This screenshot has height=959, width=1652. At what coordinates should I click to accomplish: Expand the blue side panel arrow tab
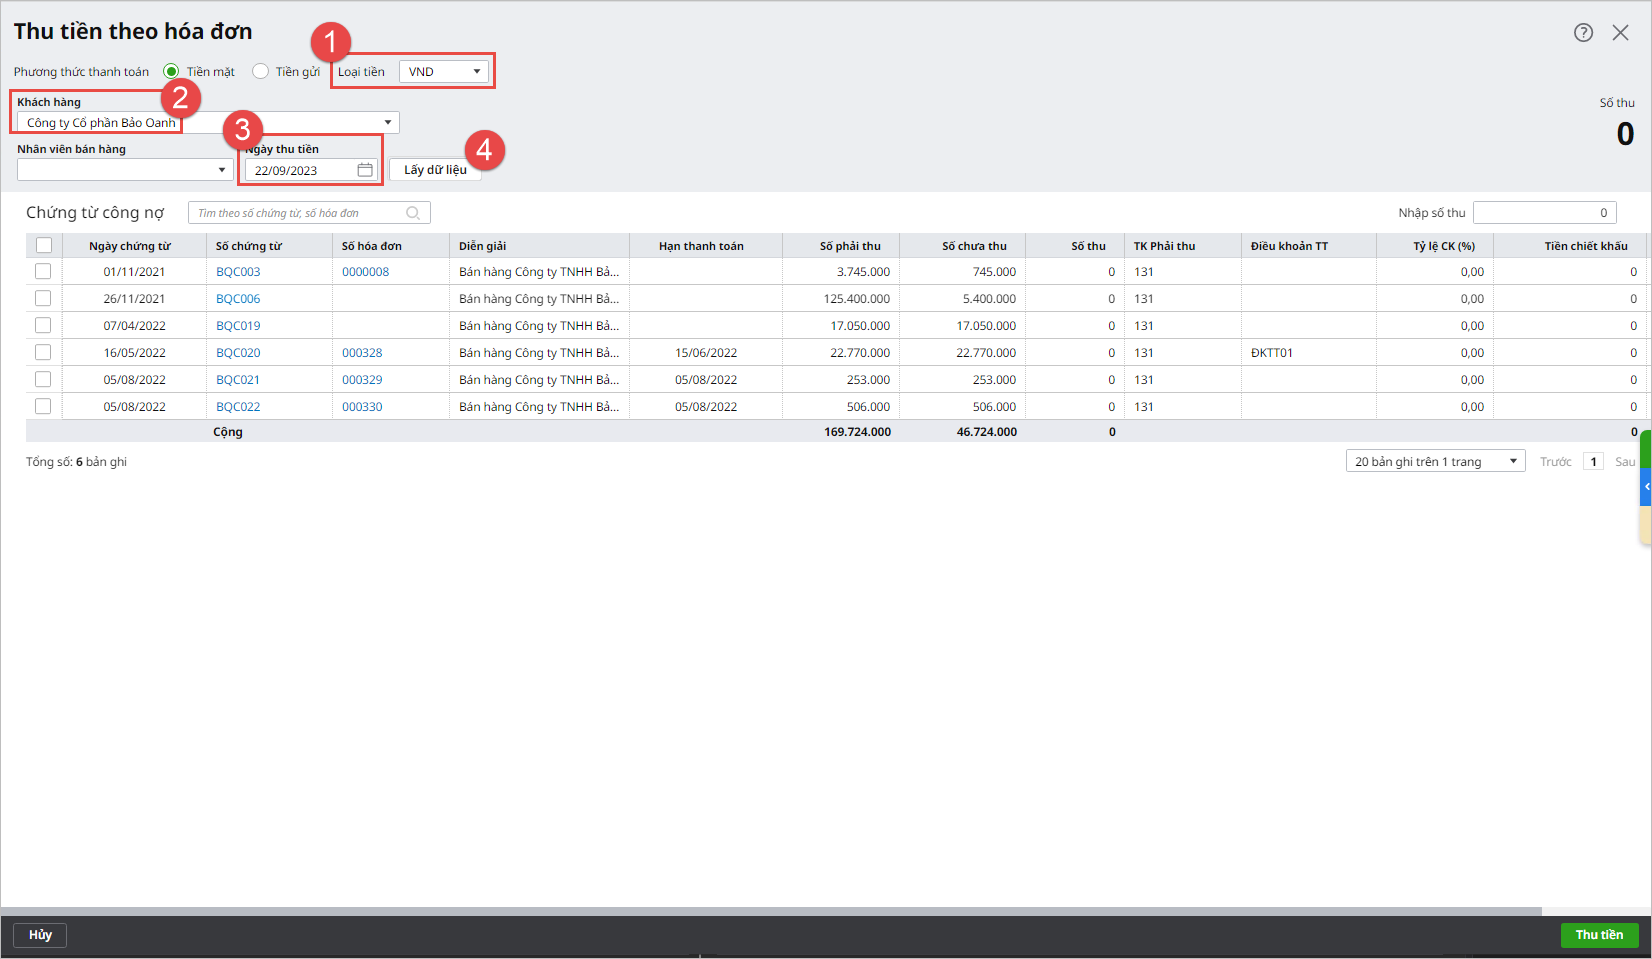tap(1646, 486)
